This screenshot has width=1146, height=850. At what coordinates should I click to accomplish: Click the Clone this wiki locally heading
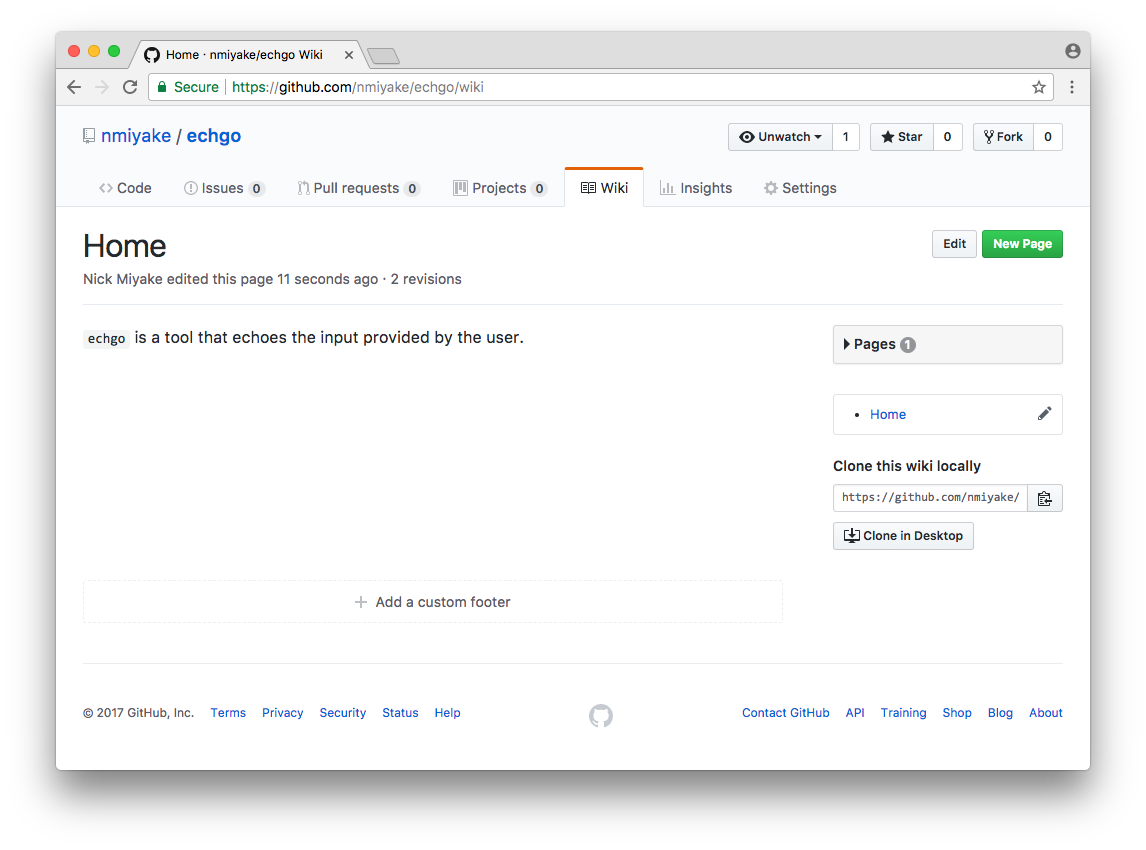(907, 466)
